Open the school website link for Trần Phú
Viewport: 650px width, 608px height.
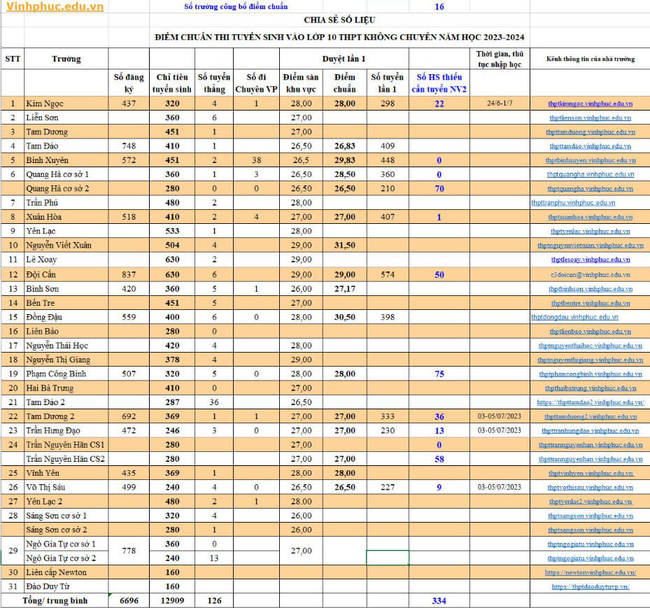click(x=573, y=203)
